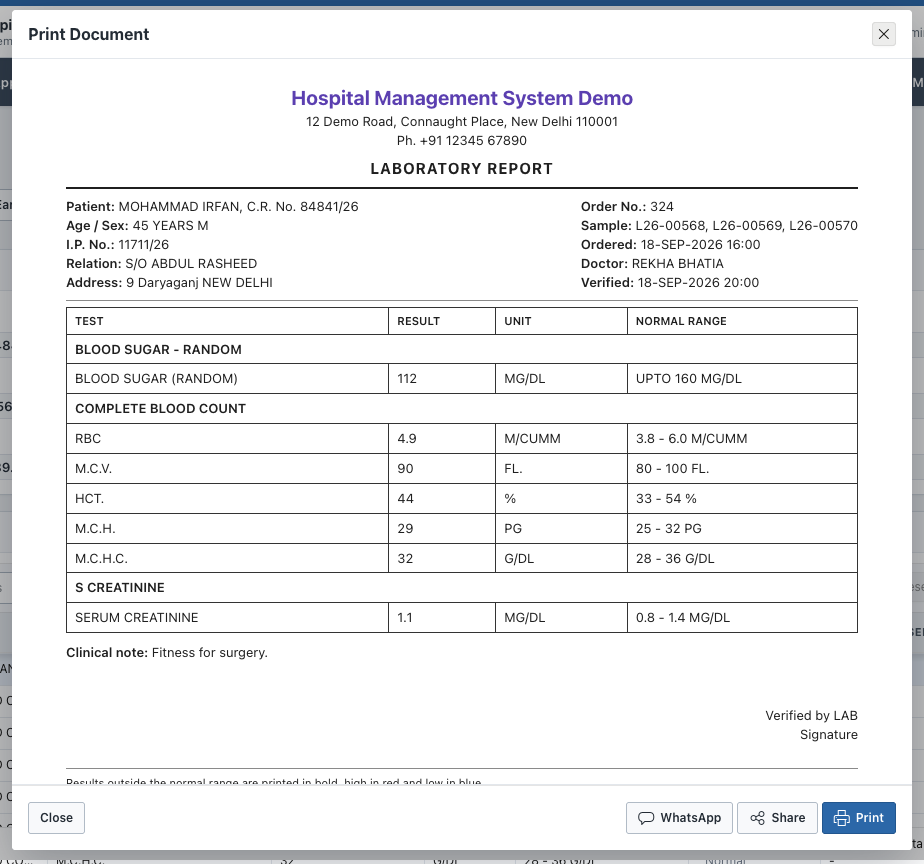Image resolution: width=924 pixels, height=864 pixels.
Task: Click the M/CUMM unit cell
Action: [x=562, y=438]
